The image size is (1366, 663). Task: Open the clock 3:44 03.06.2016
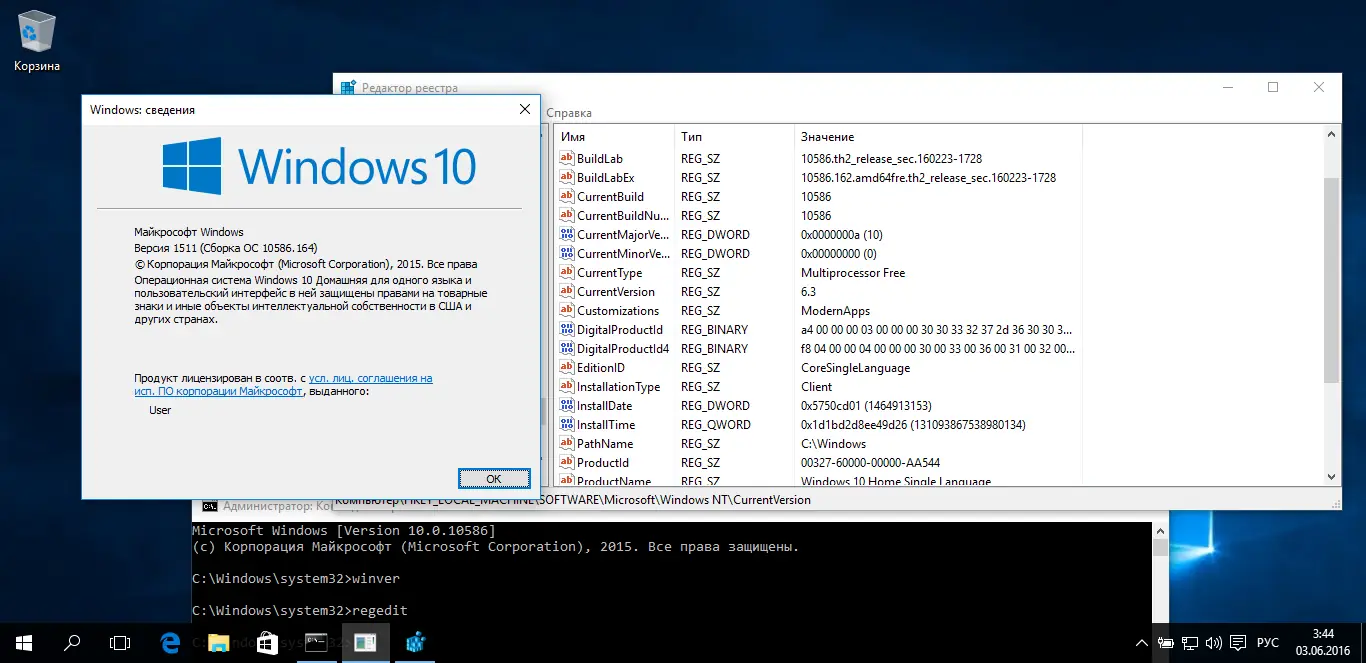point(1322,643)
